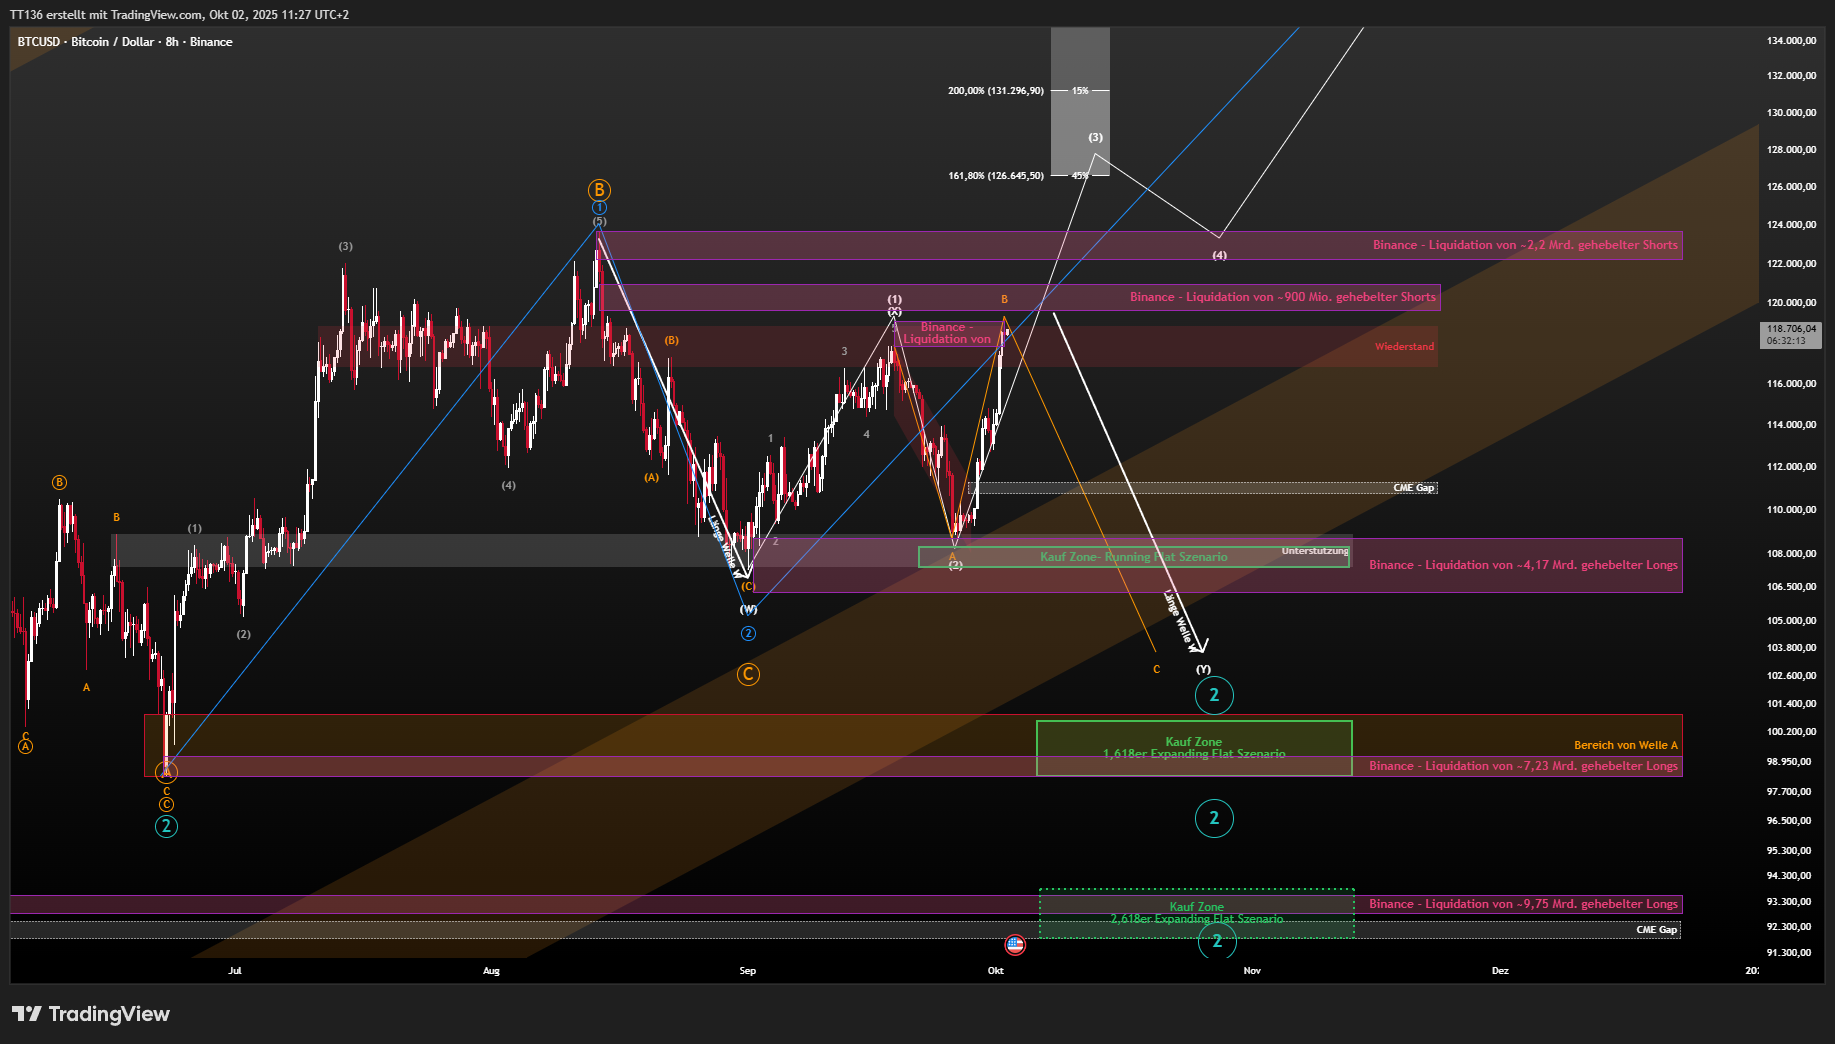Image resolution: width=1835 pixels, height=1044 pixels.
Task: Open the TradingView logo at bottom left
Action: (x=91, y=1014)
